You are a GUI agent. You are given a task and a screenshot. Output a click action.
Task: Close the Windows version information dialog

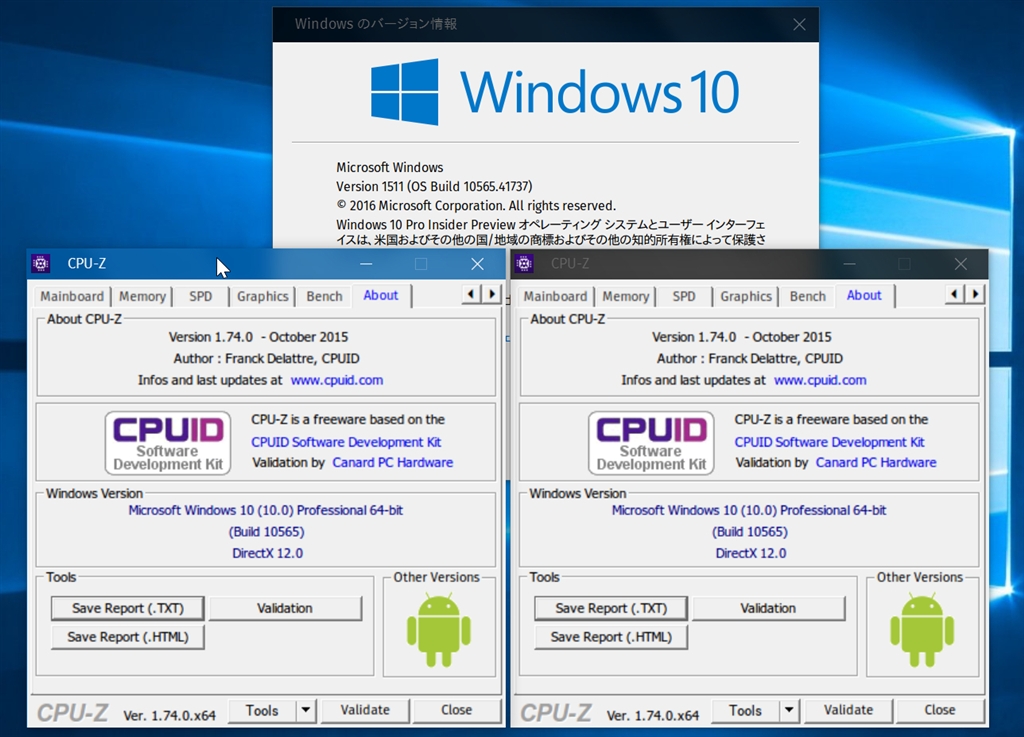click(x=799, y=24)
